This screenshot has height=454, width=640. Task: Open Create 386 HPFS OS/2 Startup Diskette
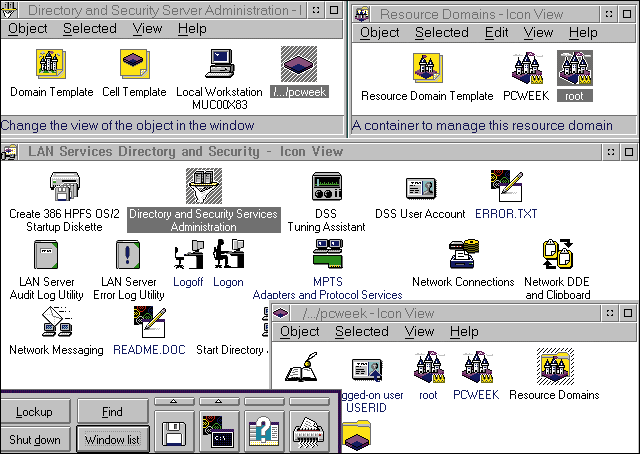tap(64, 186)
